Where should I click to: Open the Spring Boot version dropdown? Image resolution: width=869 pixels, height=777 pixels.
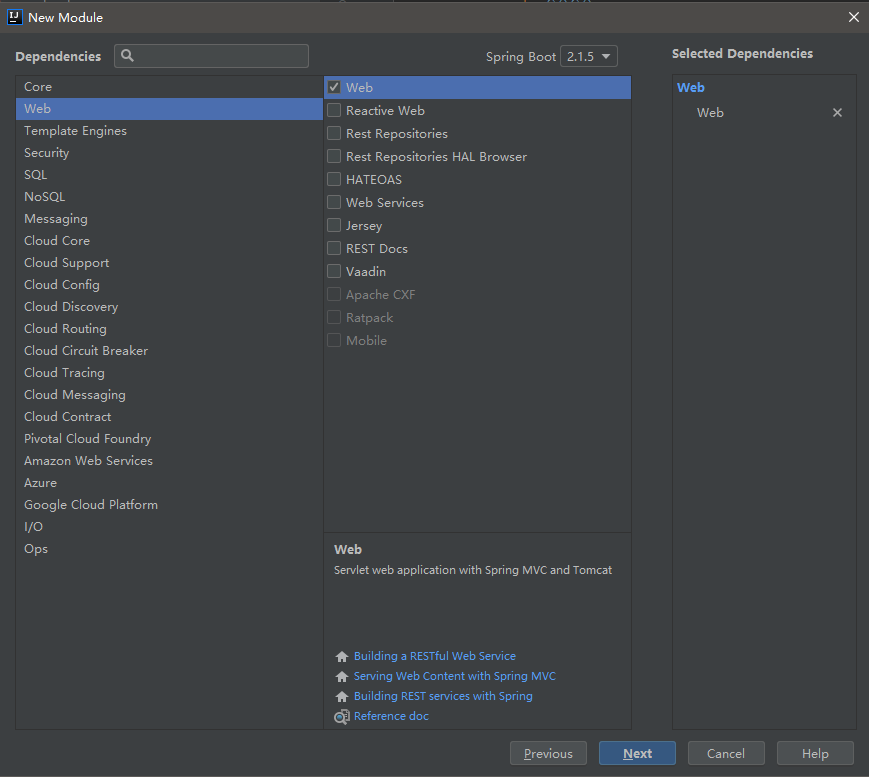(x=589, y=57)
